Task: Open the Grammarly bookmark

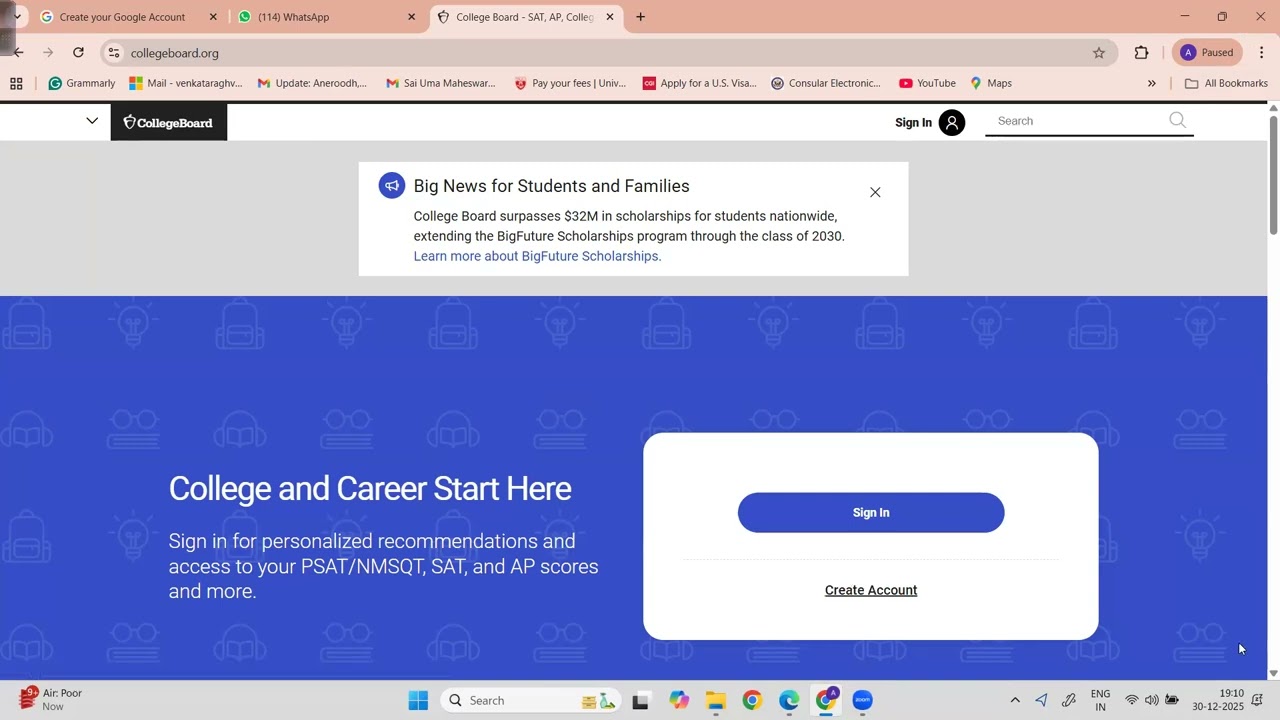Action: pos(82,83)
